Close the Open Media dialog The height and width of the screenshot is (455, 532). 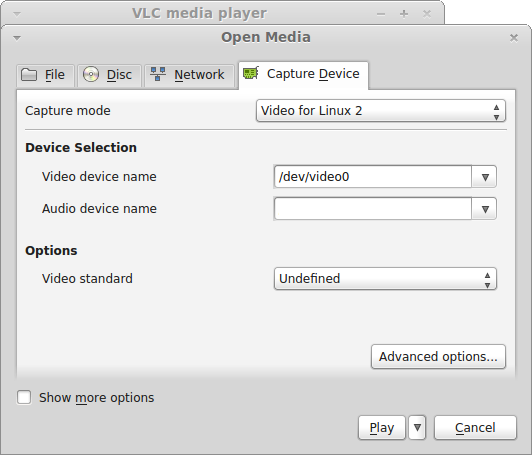coord(514,38)
